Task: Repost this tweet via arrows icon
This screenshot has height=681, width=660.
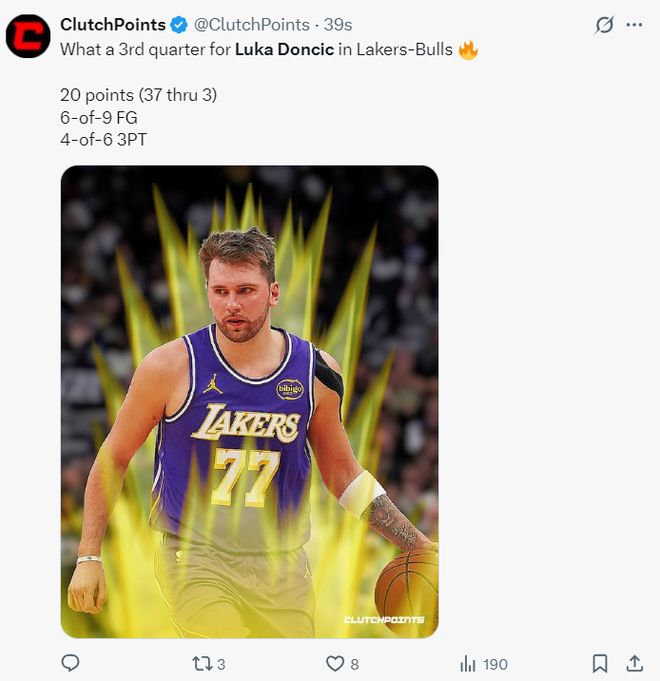Action: click(x=200, y=663)
